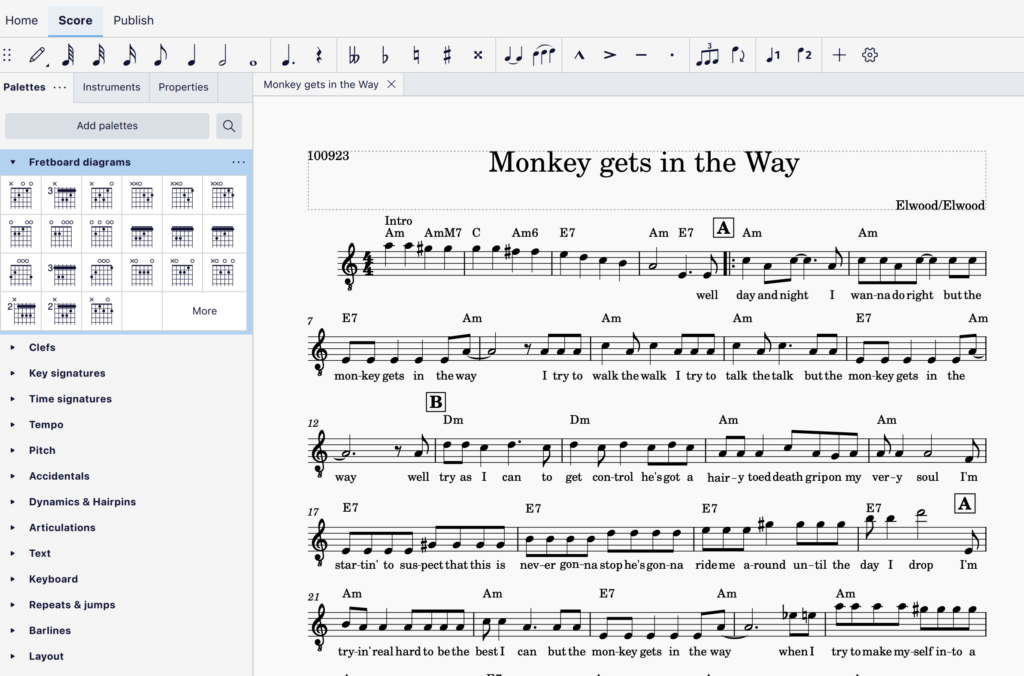Create a tuplet with the tuplet icon
The width and height of the screenshot is (1024, 676).
710,55
